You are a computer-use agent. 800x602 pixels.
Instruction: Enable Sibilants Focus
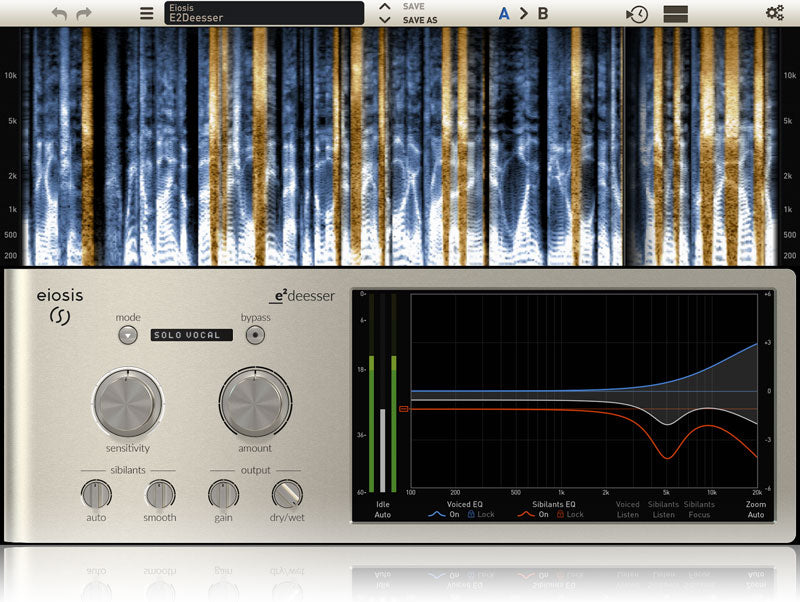coord(699,509)
